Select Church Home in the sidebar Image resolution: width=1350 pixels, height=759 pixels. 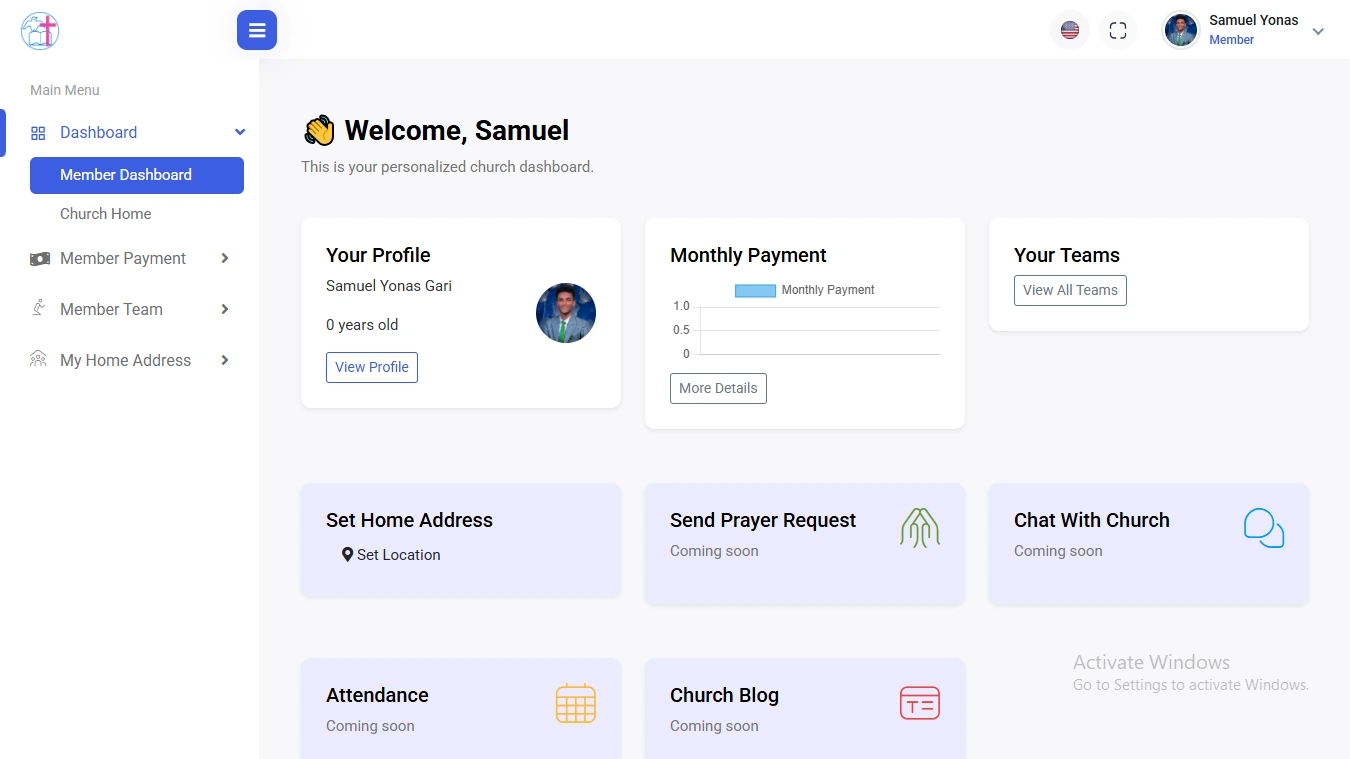pos(106,213)
